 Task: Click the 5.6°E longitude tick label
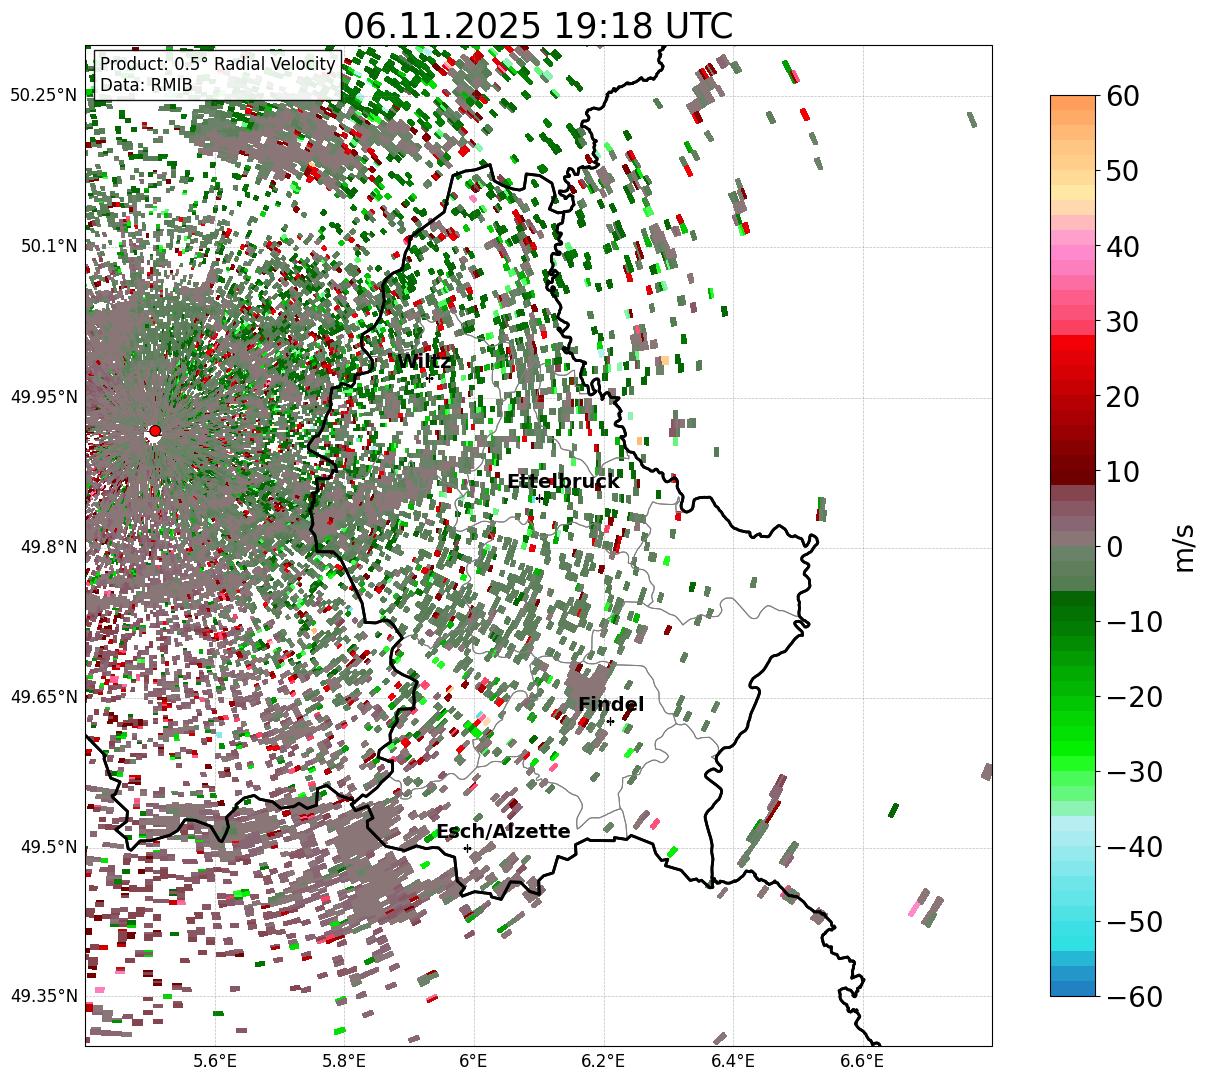215,1061
